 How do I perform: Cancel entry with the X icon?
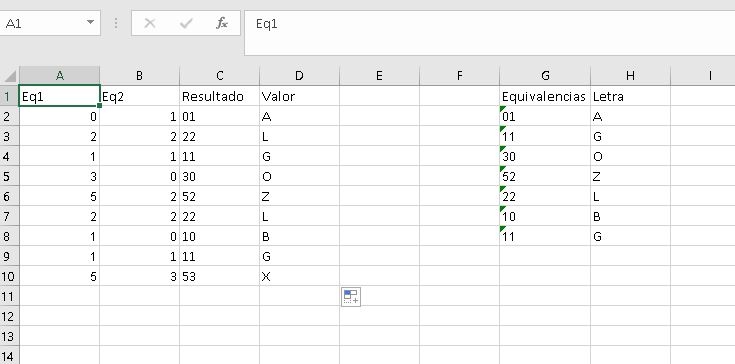click(150, 23)
